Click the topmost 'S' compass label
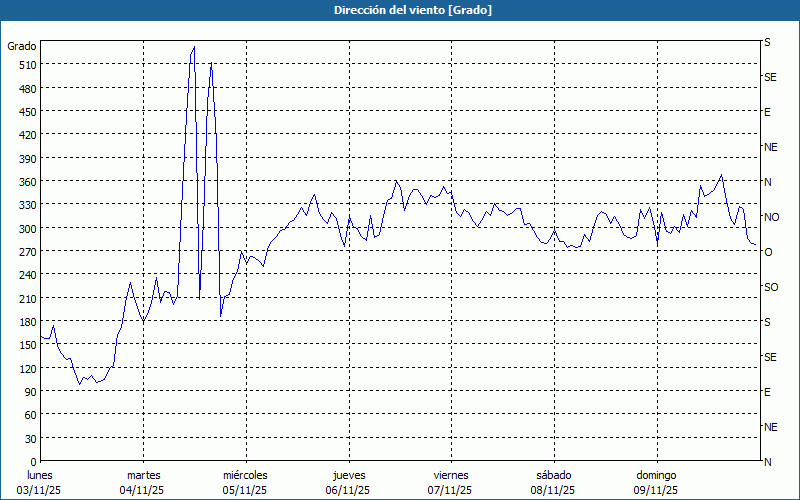 tap(767, 43)
